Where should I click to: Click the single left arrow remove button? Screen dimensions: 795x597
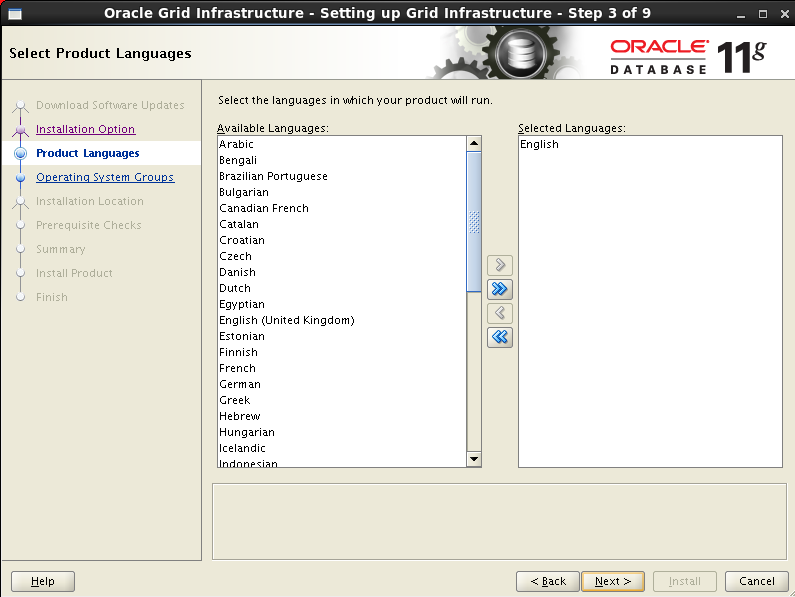click(x=499, y=313)
